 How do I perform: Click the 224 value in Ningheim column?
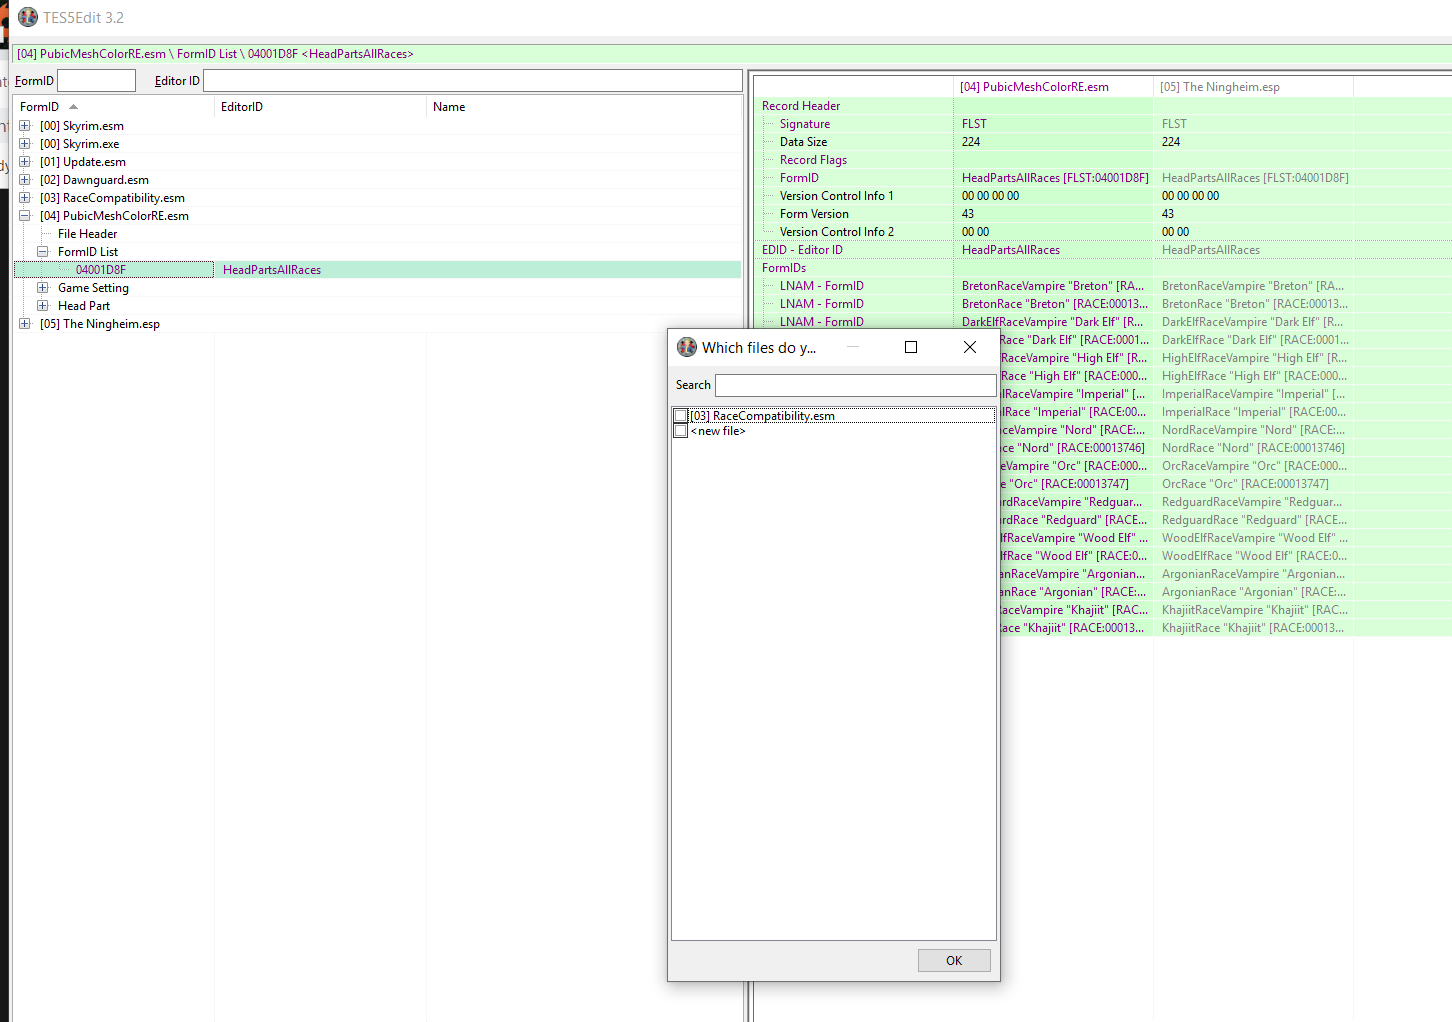click(x=1171, y=142)
